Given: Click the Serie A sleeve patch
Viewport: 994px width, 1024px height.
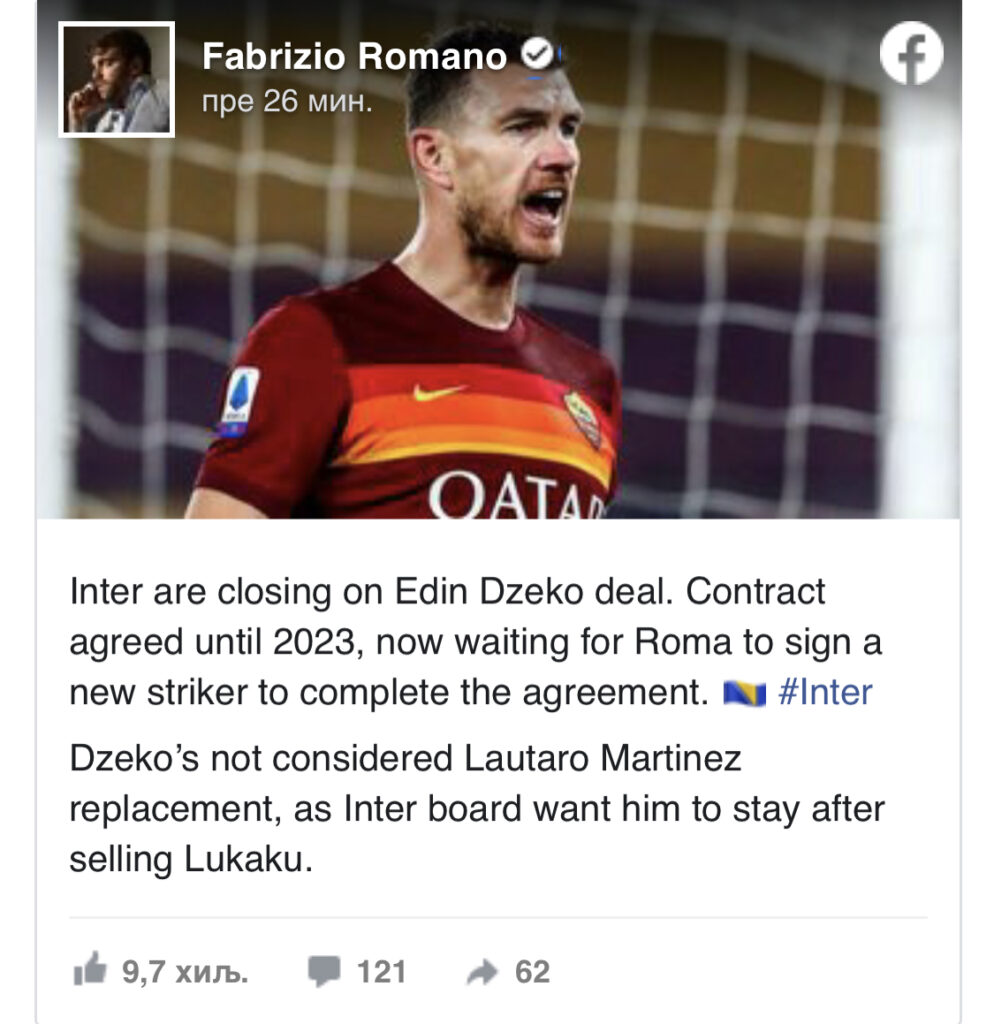Looking at the screenshot, I should click(x=239, y=401).
